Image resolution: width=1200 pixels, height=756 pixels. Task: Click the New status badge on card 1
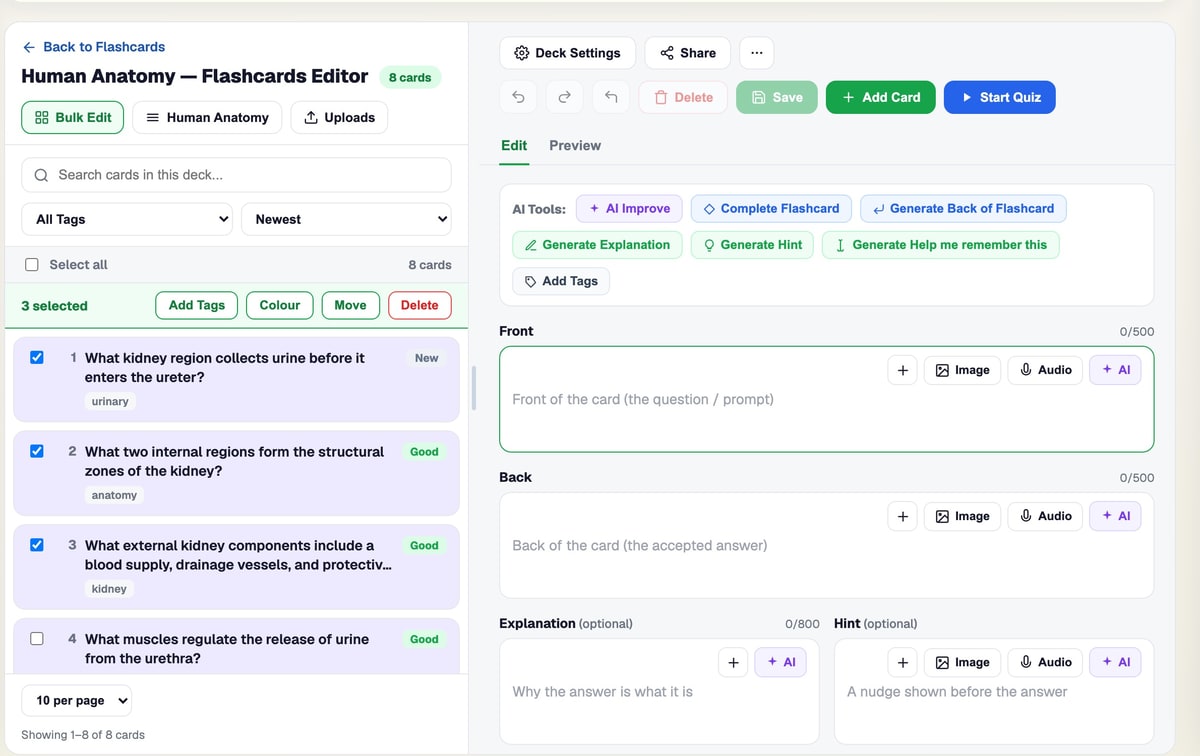click(427, 358)
